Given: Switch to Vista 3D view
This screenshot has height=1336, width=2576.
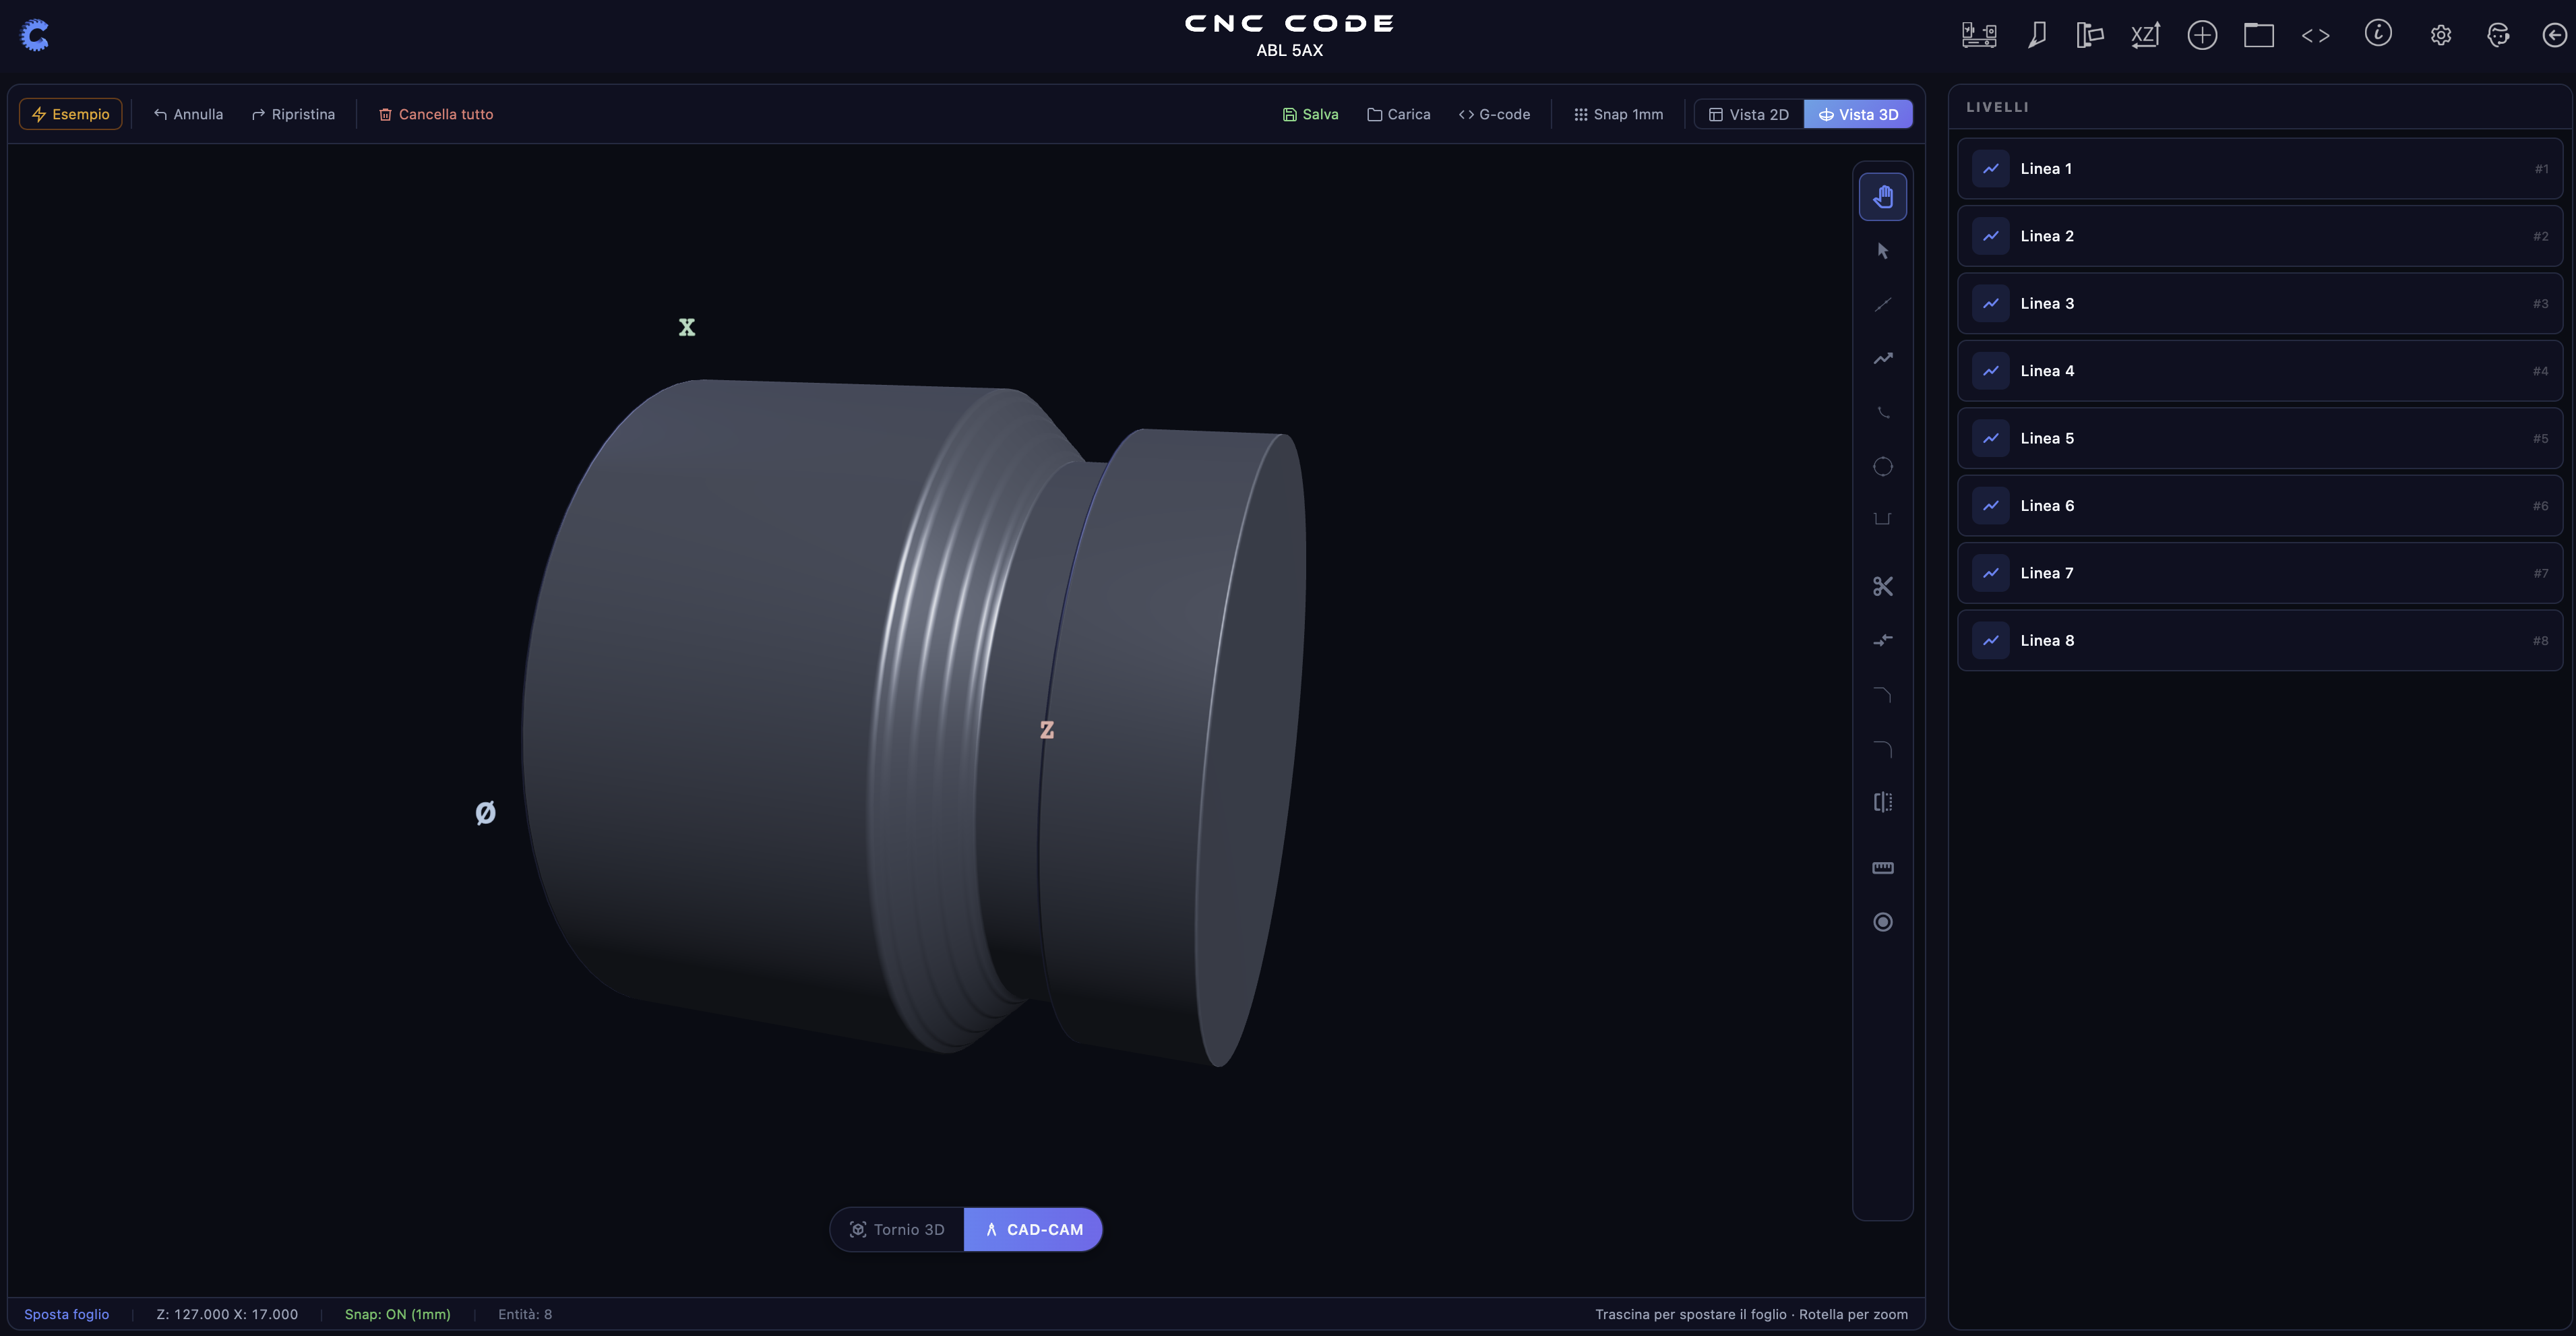Looking at the screenshot, I should coord(1858,115).
